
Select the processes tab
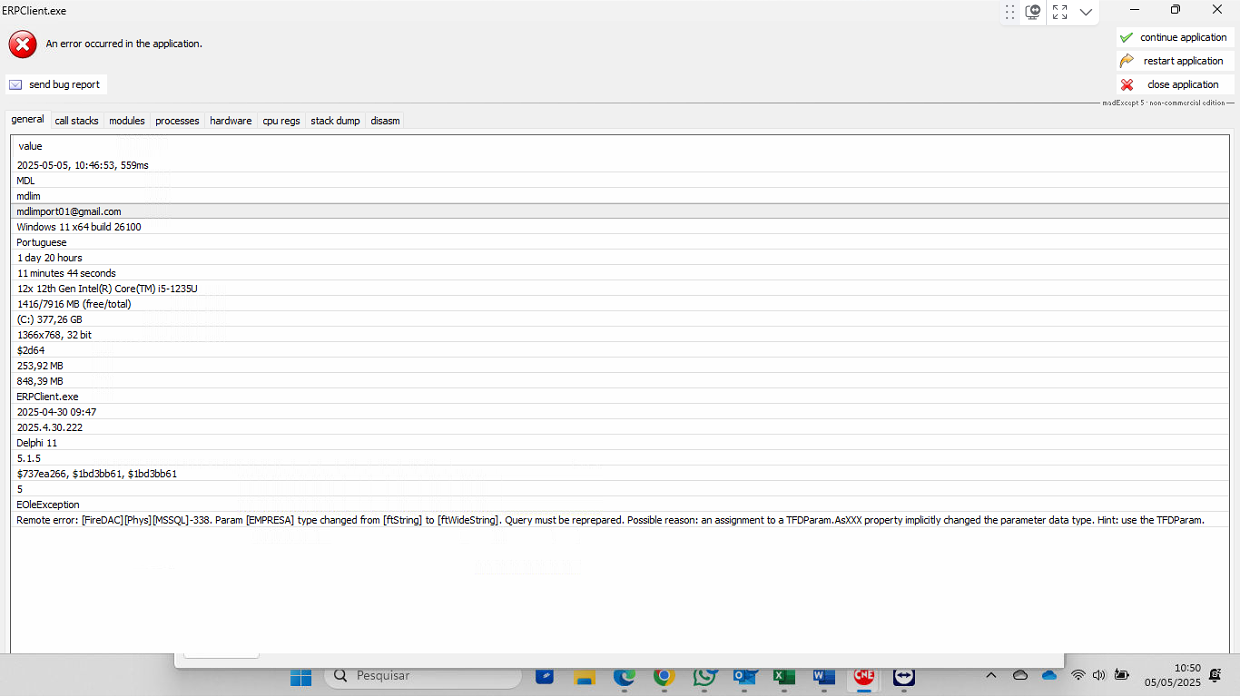(x=177, y=121)
